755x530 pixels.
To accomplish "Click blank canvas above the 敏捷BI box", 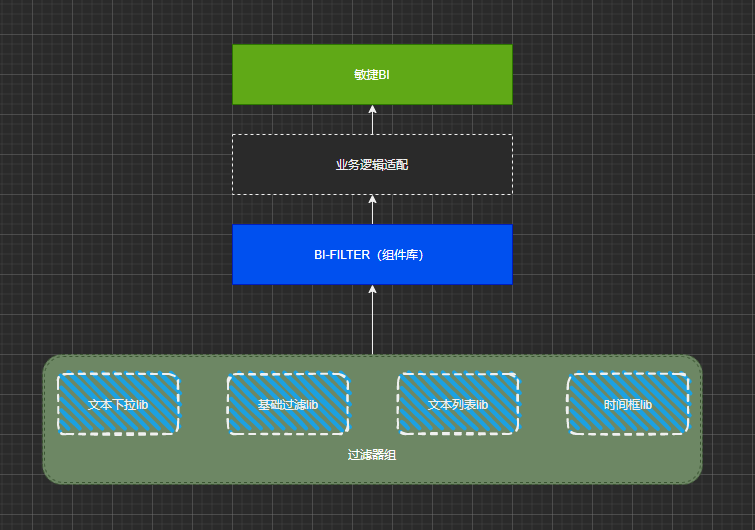I will point(372,20).
